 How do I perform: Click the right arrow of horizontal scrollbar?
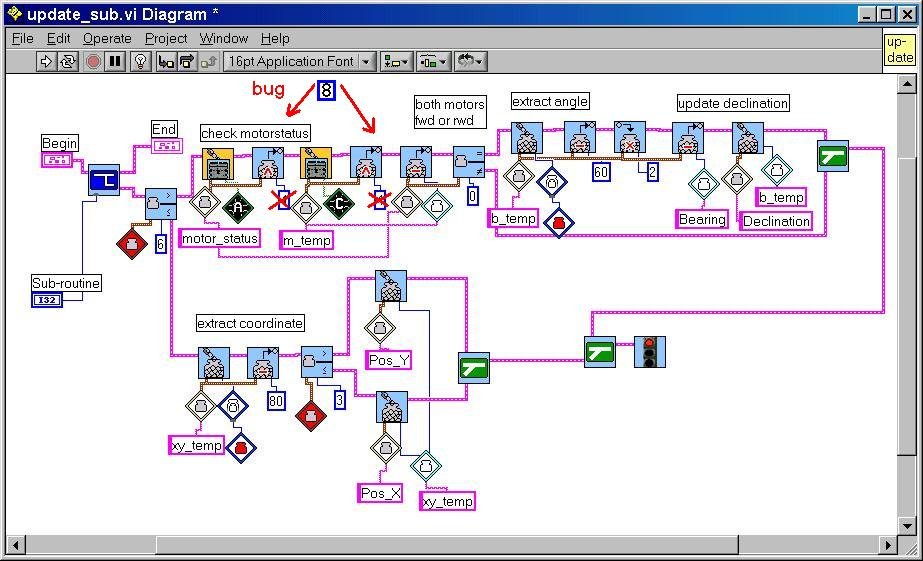click(888, 545)
